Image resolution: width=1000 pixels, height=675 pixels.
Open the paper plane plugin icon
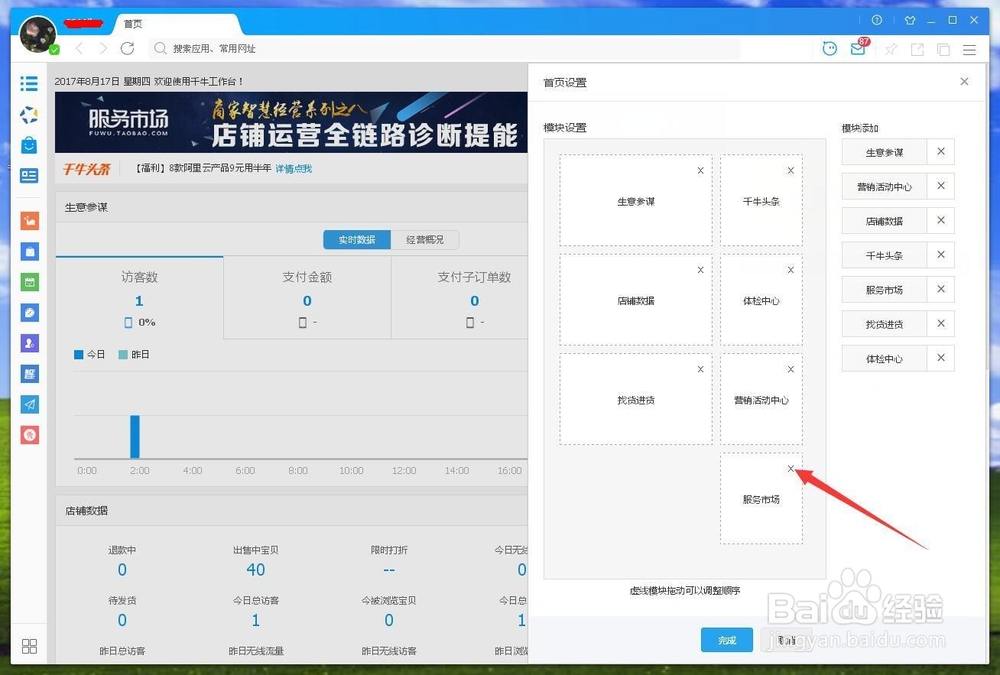point(29,404)
